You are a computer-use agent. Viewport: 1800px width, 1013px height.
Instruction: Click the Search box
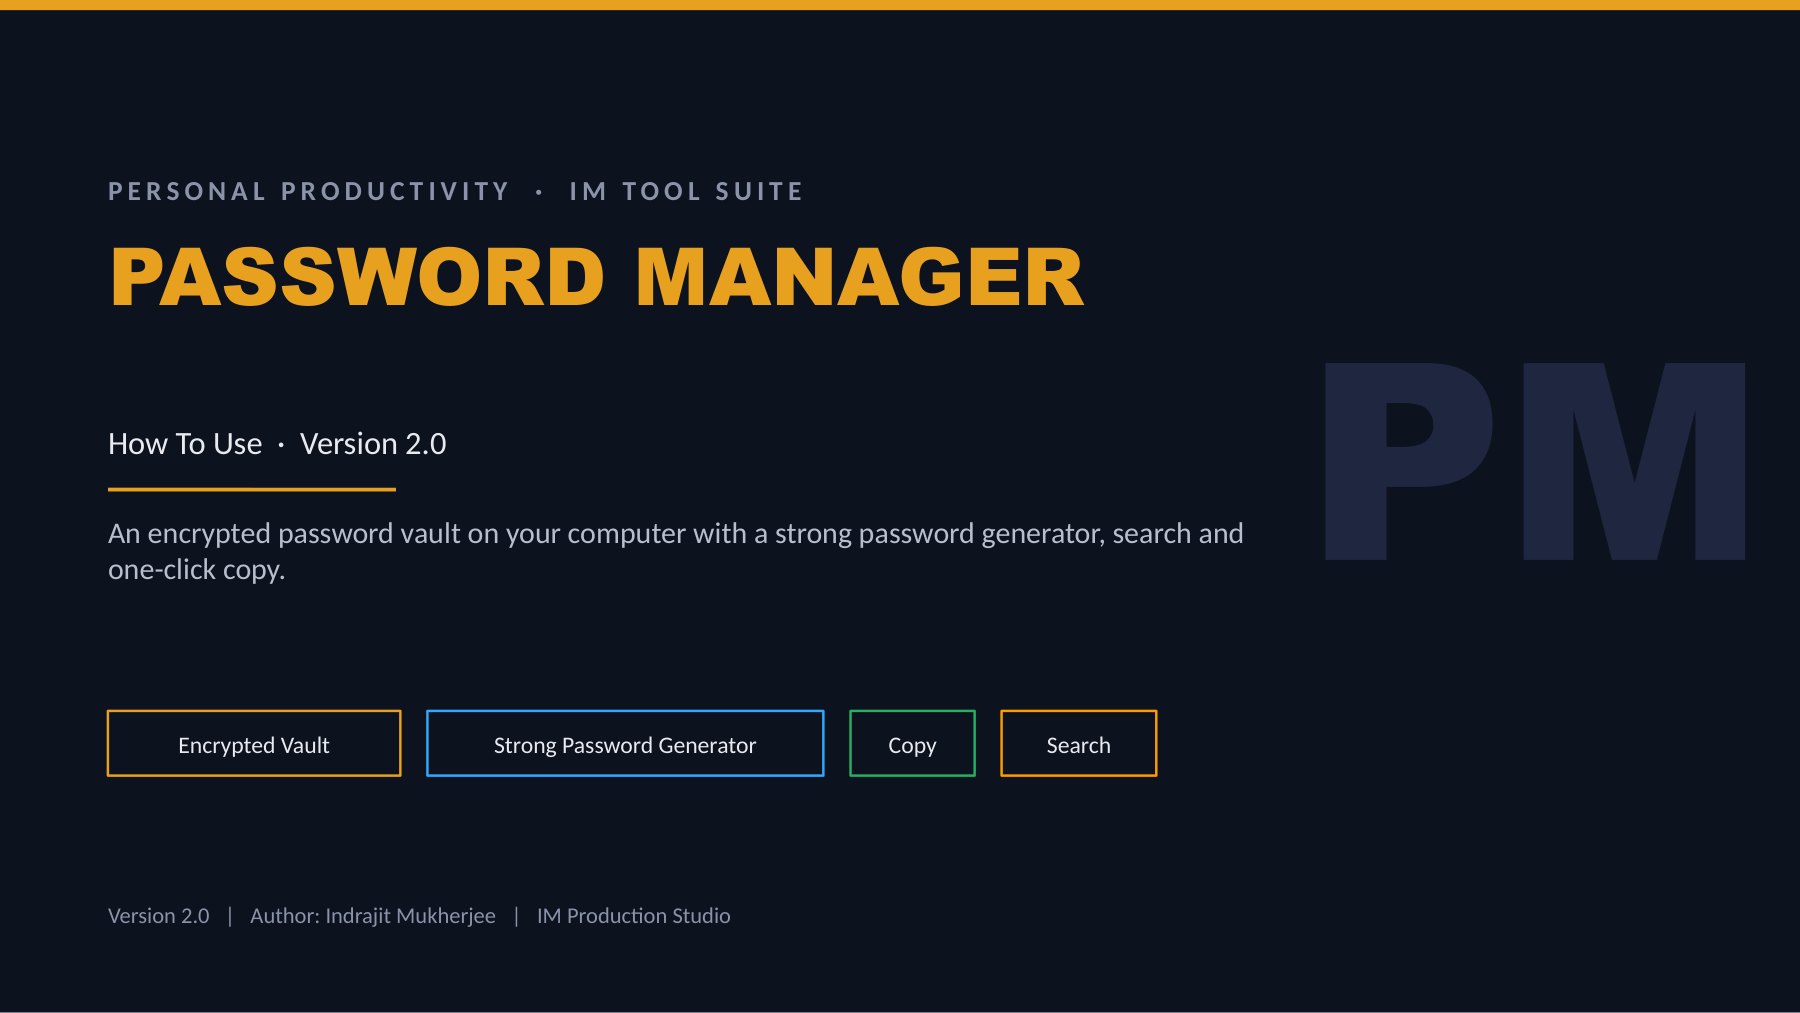[x=1078, y=743]
